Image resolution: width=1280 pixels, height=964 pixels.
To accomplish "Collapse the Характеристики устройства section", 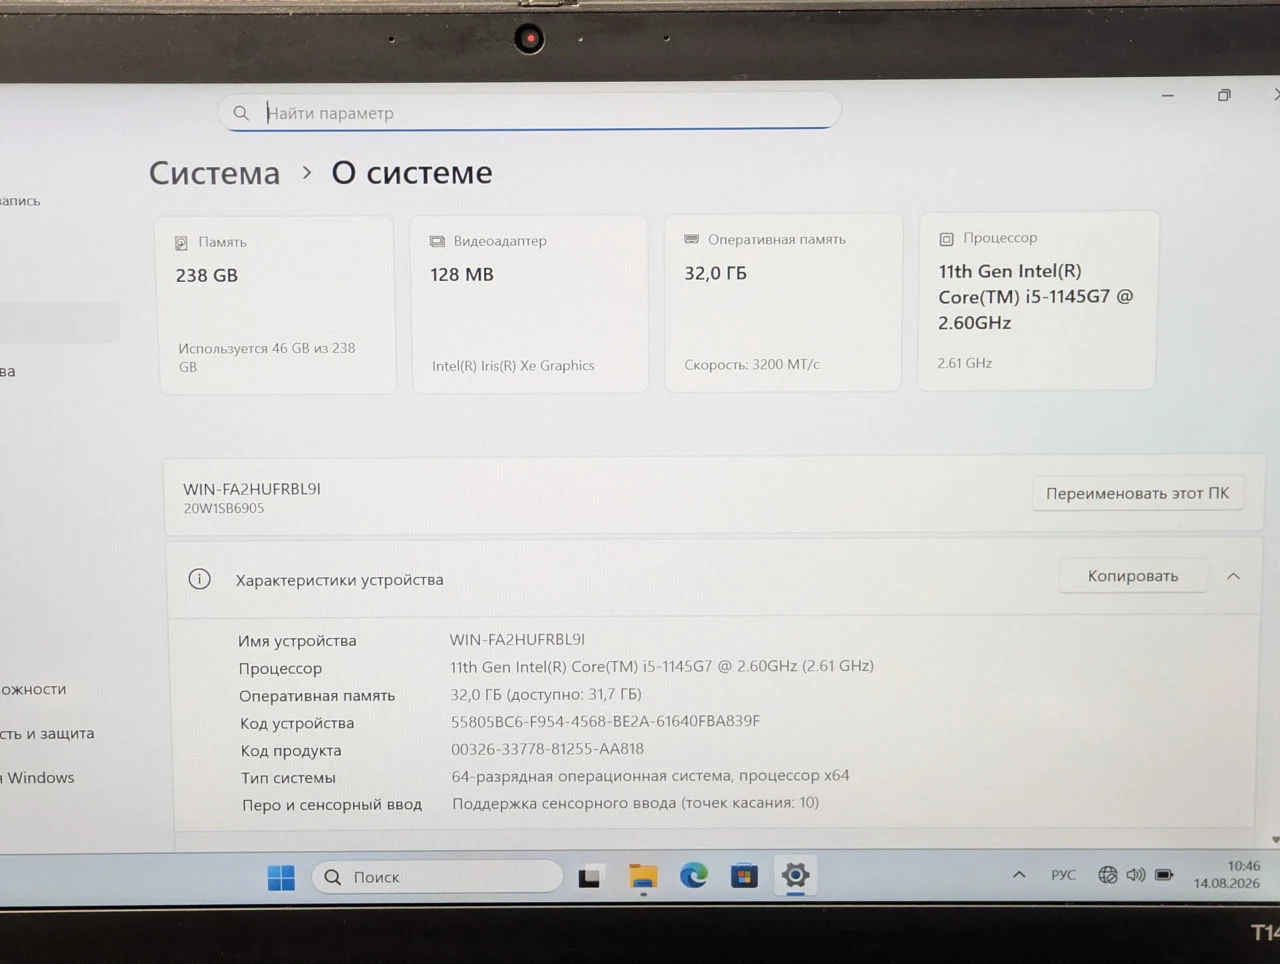I will [x=1233, y=576].
